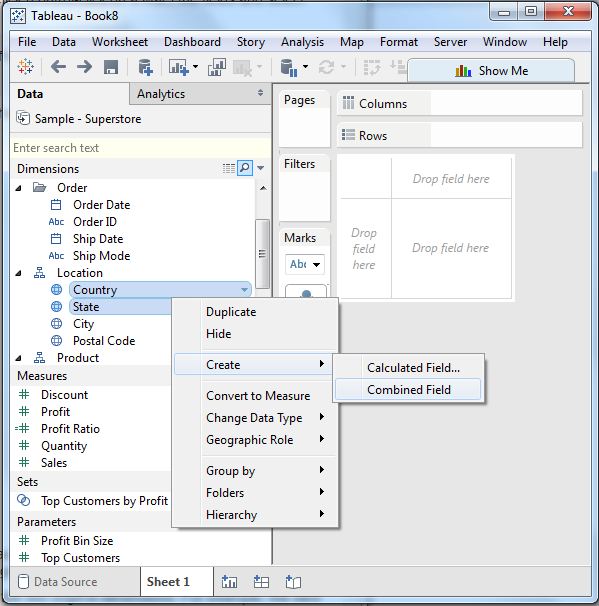
Task: Toggle the view data grid icon in Dimensions header
Action: 229,168
